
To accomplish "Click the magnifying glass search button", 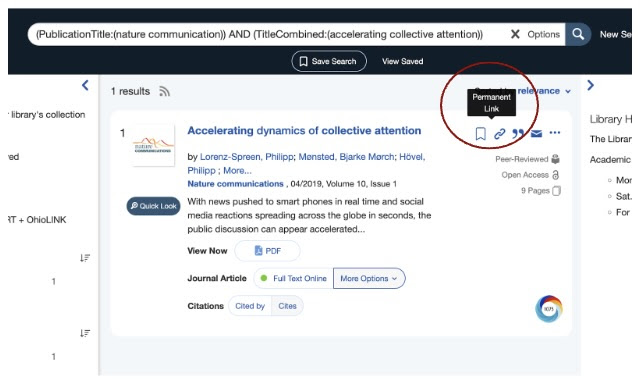I will pos(578,34).
